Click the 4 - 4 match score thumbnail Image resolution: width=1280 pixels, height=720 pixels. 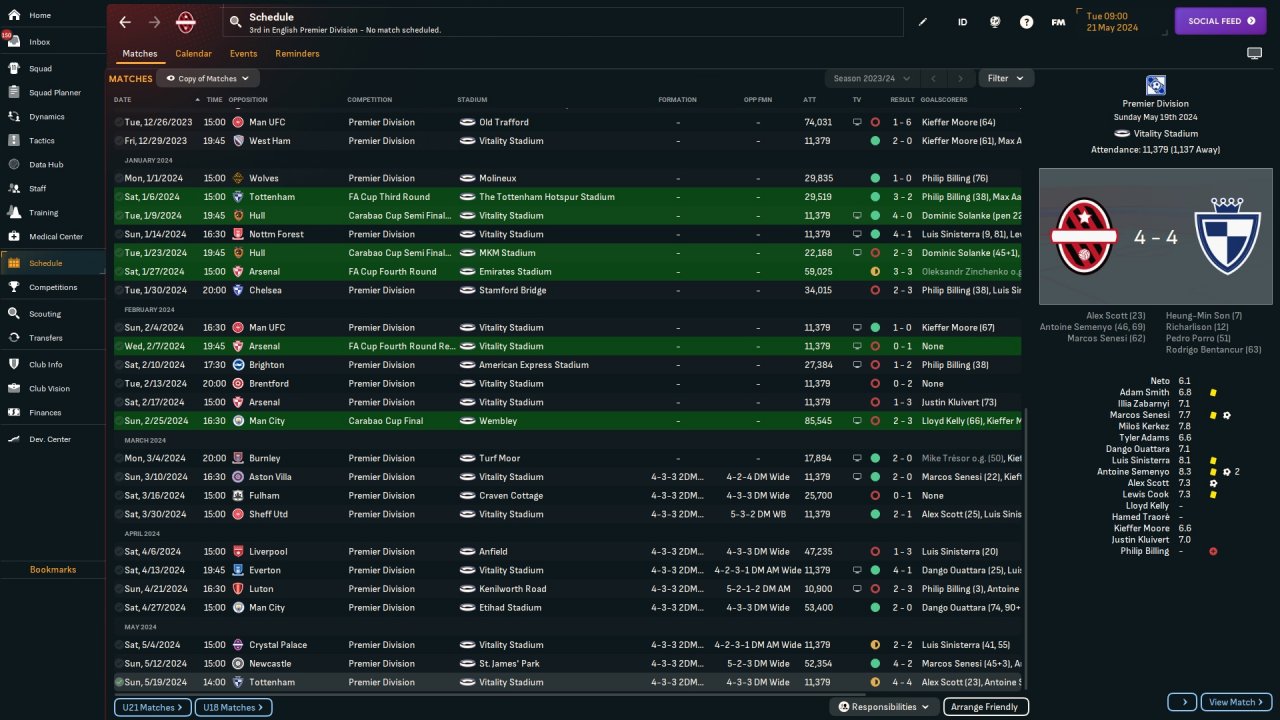1156,236
